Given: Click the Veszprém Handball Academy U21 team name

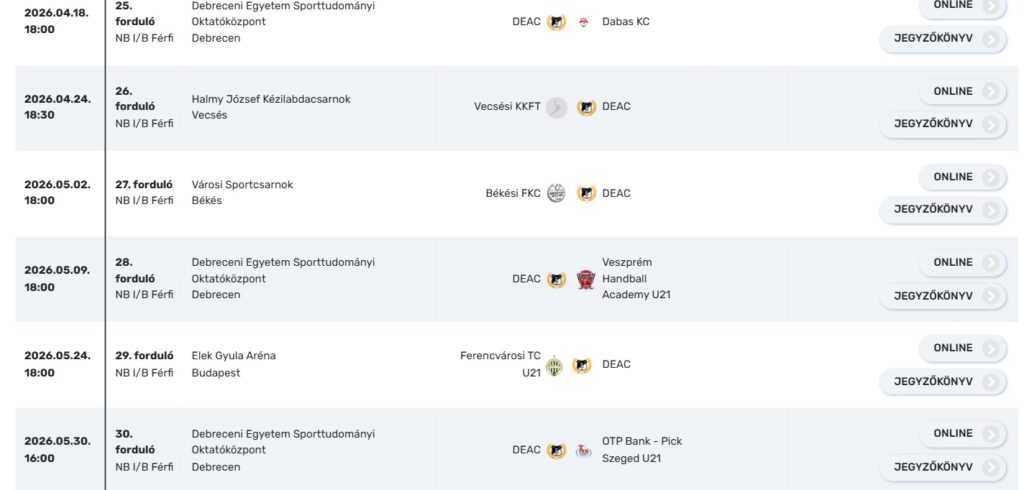Looking at the screenshot, I should [636, 279].
